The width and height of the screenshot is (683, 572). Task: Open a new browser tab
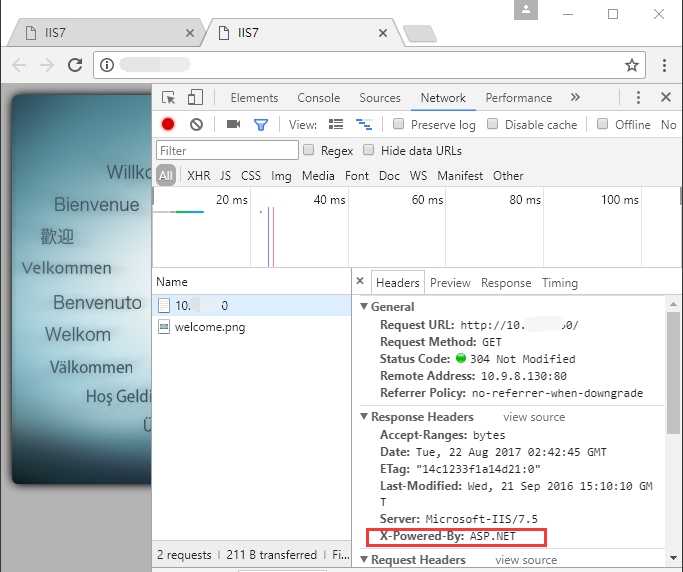pyautogui.click(x=420, y=34)
